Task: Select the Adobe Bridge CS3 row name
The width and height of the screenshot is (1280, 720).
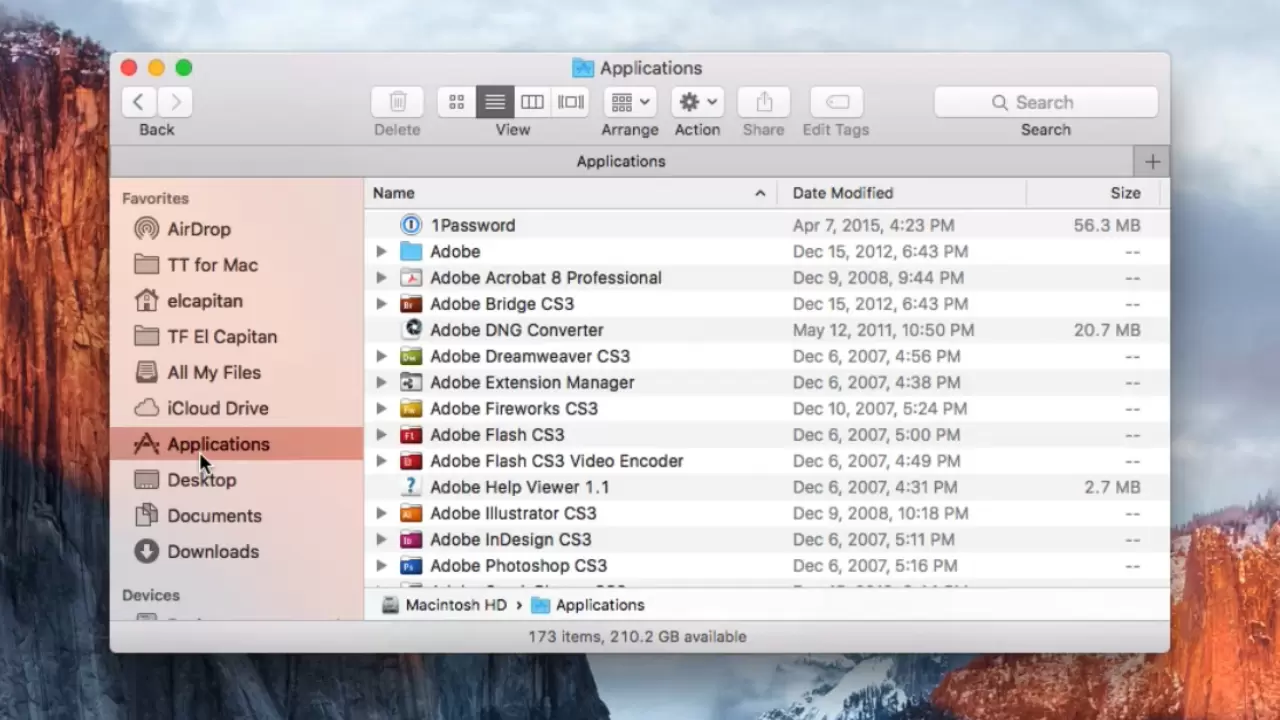Action: click(x=502, y=304)
